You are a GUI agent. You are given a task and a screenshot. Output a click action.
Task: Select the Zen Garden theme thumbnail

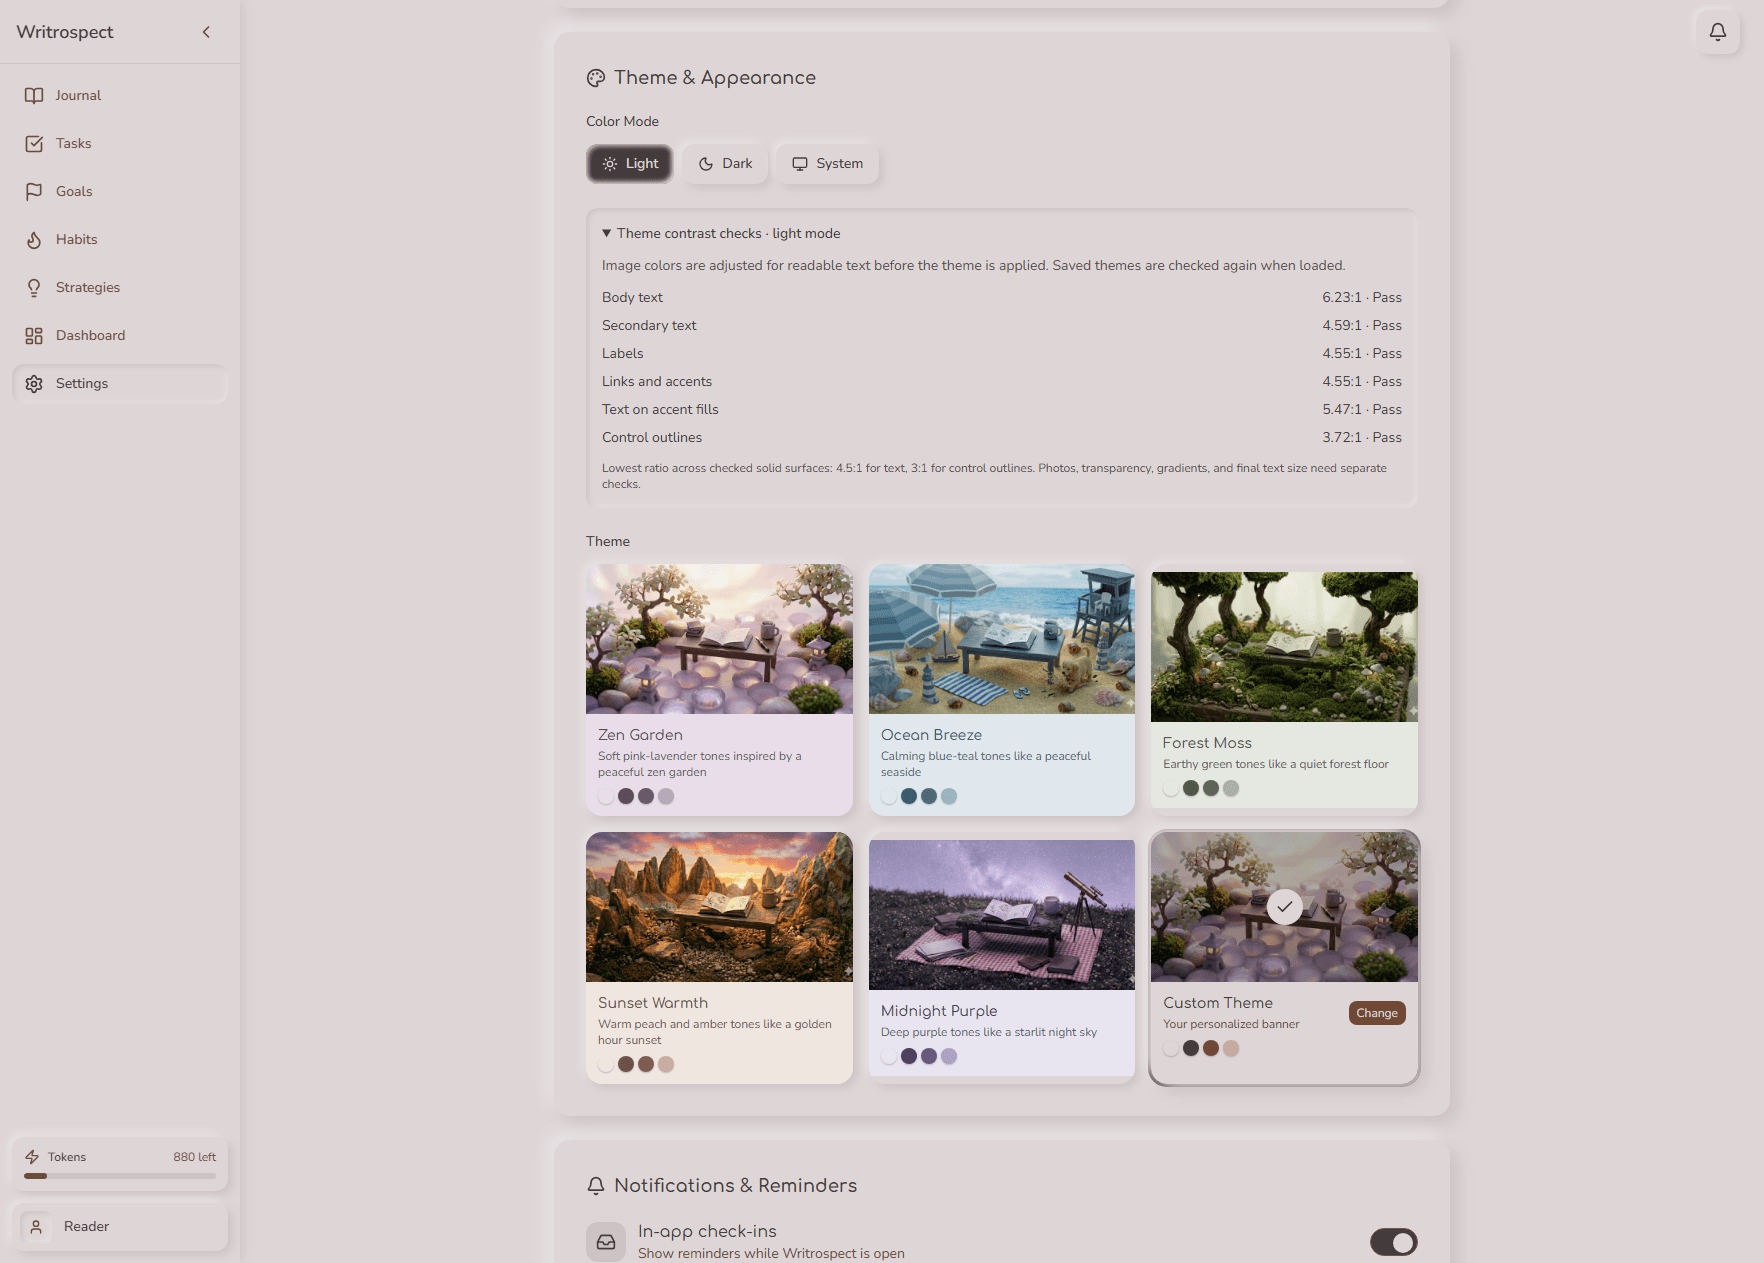[719, 639]
